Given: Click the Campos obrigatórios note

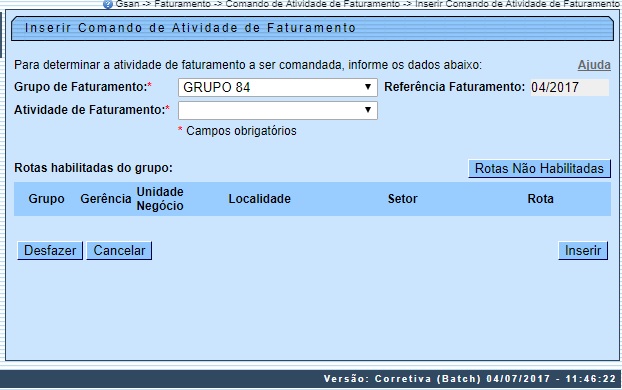Looking at the screenshot, I should pyautogui.click(x=237, y=131).
